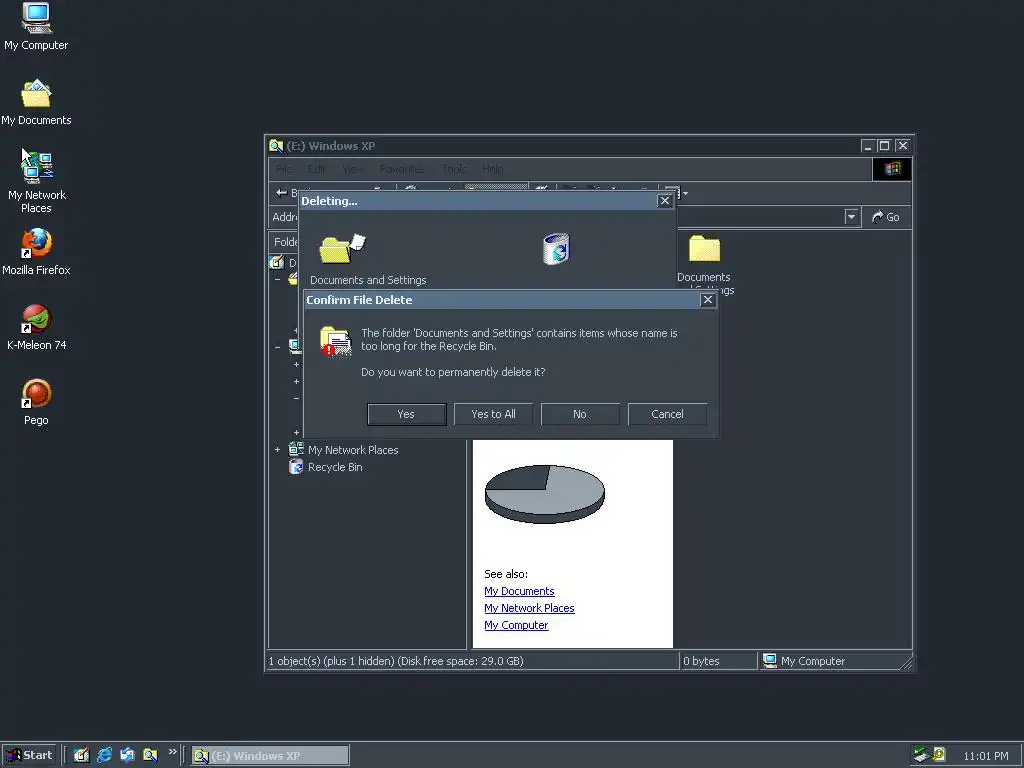The height and width of the screenshot is (768, 1024).
Task: Select (E:) Windows XP taskbar button
Action: tap(270, 756)
